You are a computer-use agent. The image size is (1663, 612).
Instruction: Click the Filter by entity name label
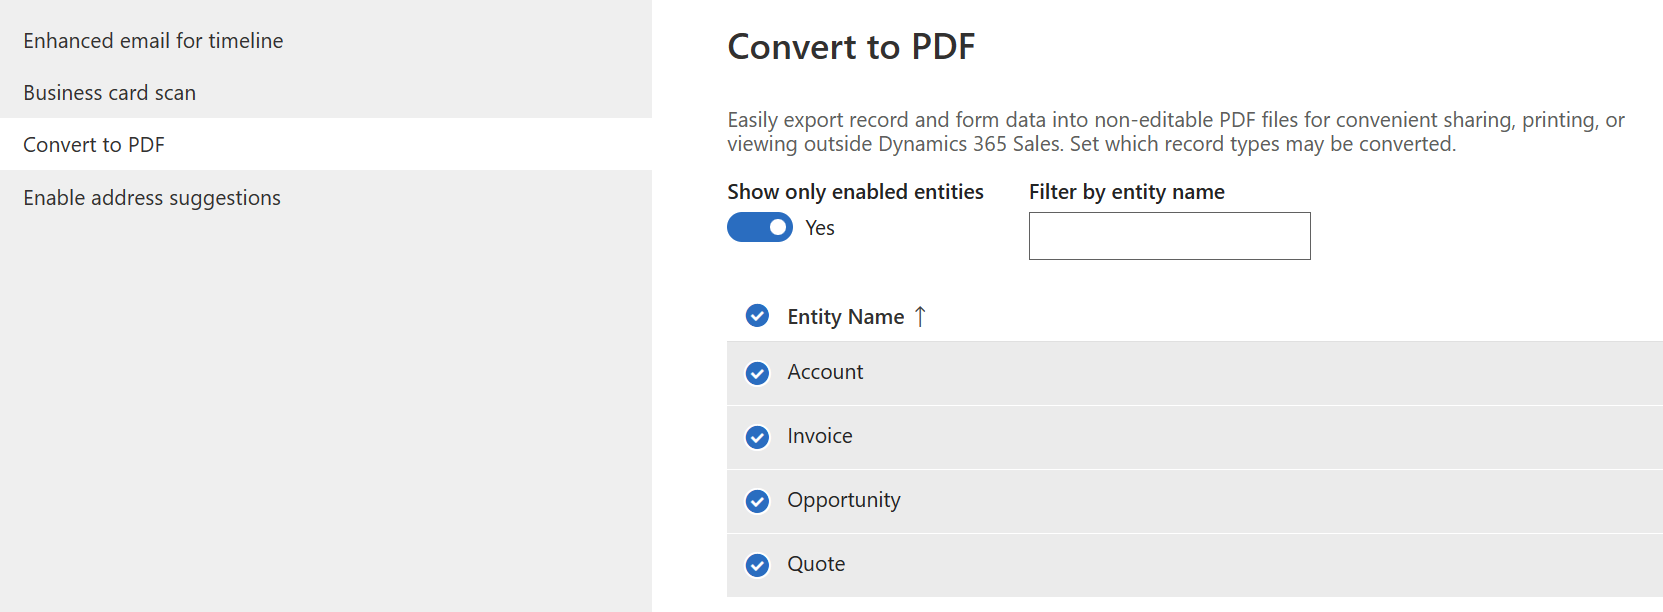click(x=1127, y=192)
